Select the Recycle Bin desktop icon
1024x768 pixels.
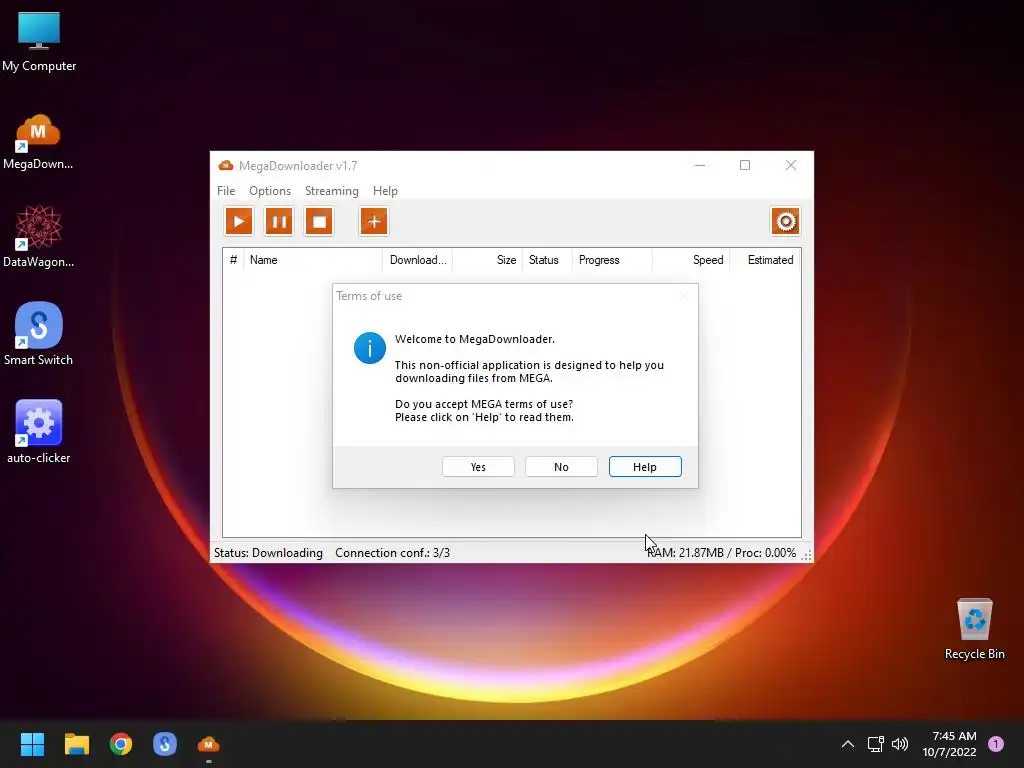pos(974,629)
